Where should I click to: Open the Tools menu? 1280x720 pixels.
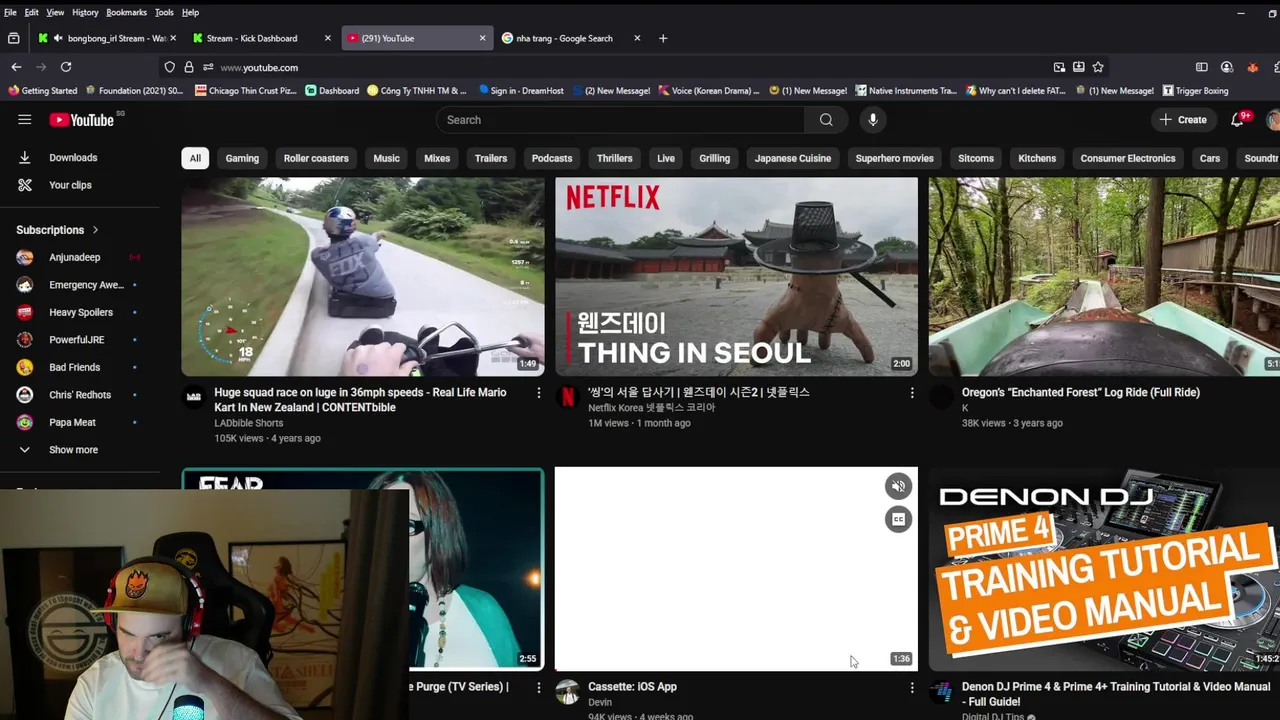pyautogui.click(x=164, y=12)
